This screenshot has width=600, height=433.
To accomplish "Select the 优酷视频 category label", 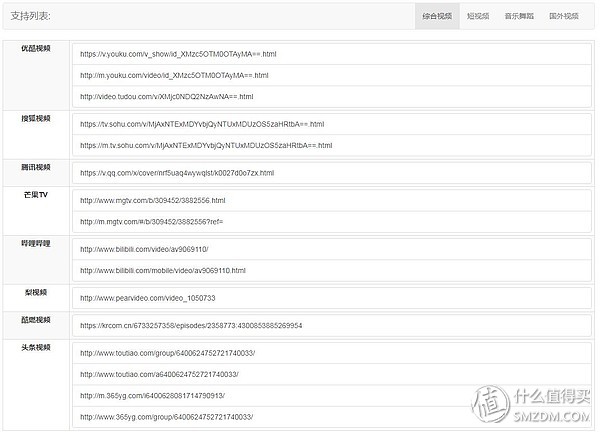I will (36, 48).
